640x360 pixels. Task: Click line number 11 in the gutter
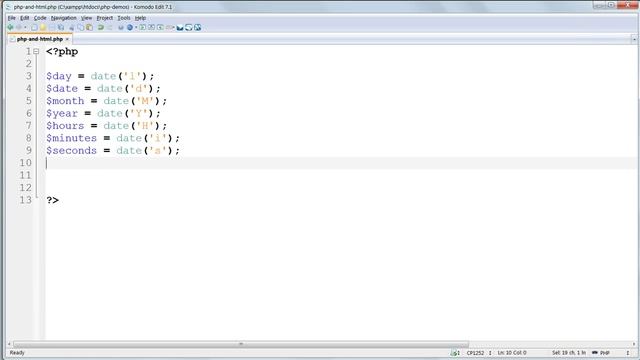point(25,175)
